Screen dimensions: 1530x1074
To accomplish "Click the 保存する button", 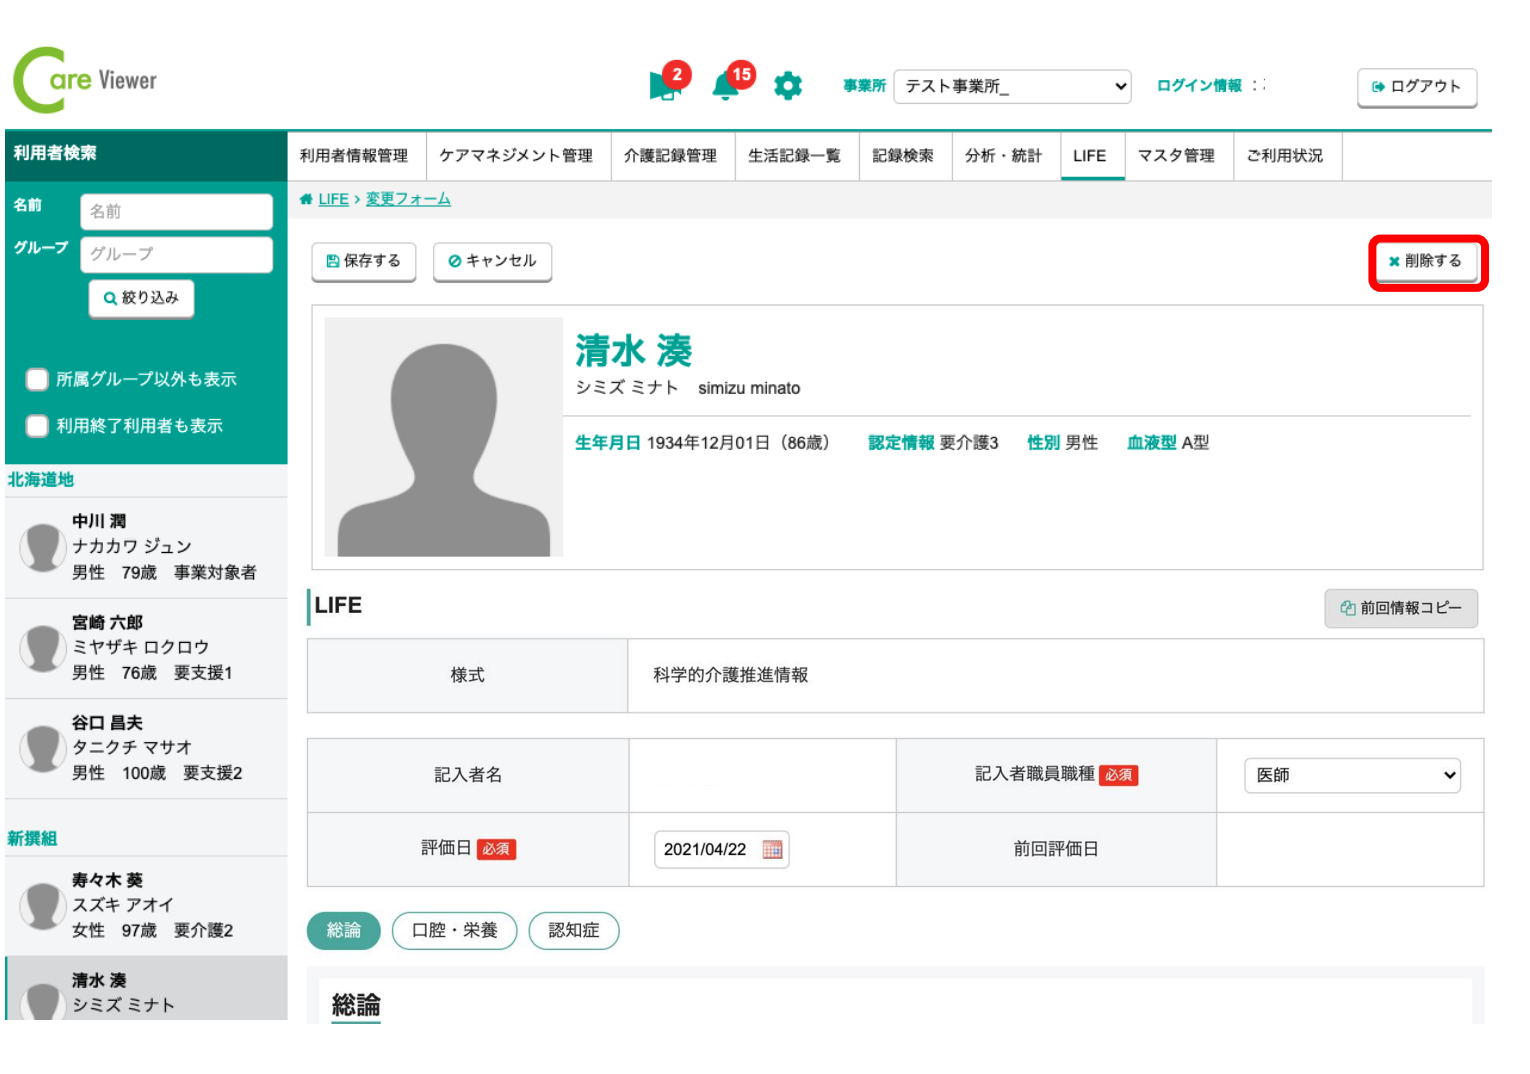I will 363,261.
